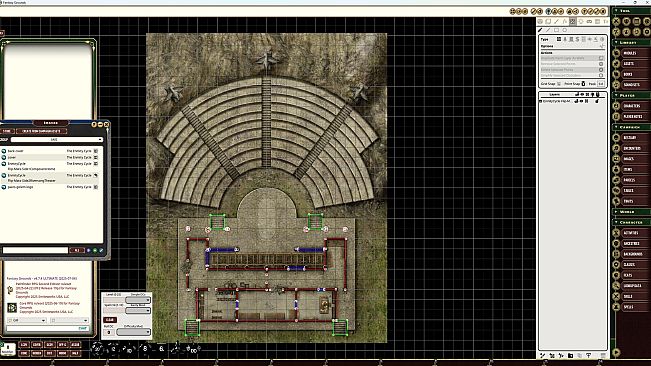The height and width of the screenshot is (366, 651).
Task: Toggle the Point Snap lock
Action: 583,84
